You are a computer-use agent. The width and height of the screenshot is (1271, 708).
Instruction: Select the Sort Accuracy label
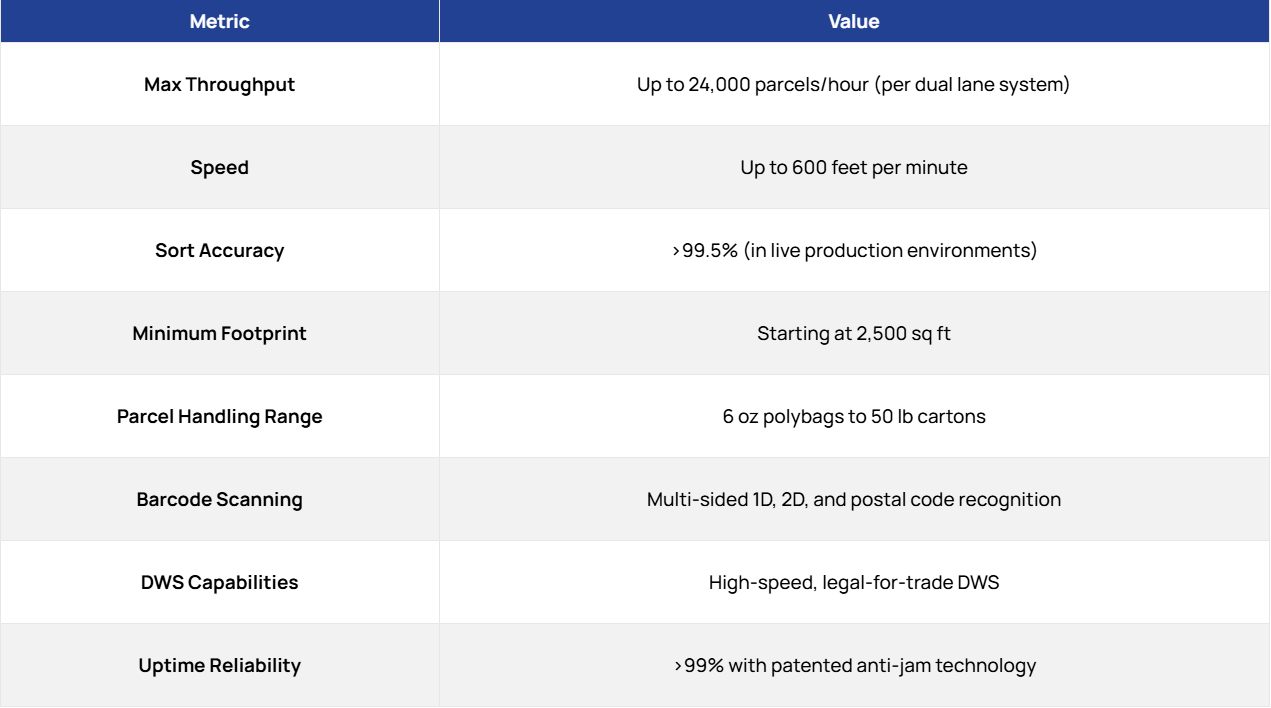pyautogui.click(x=219, y=251)
